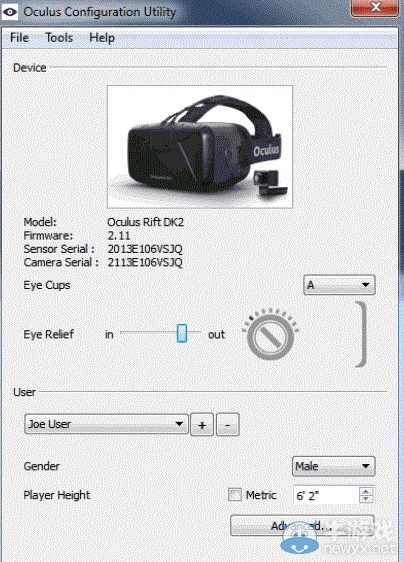Image resolution: width=404 pixels, height=562 pixels.
Task: Open the File menu
Action: pos(19,37)
